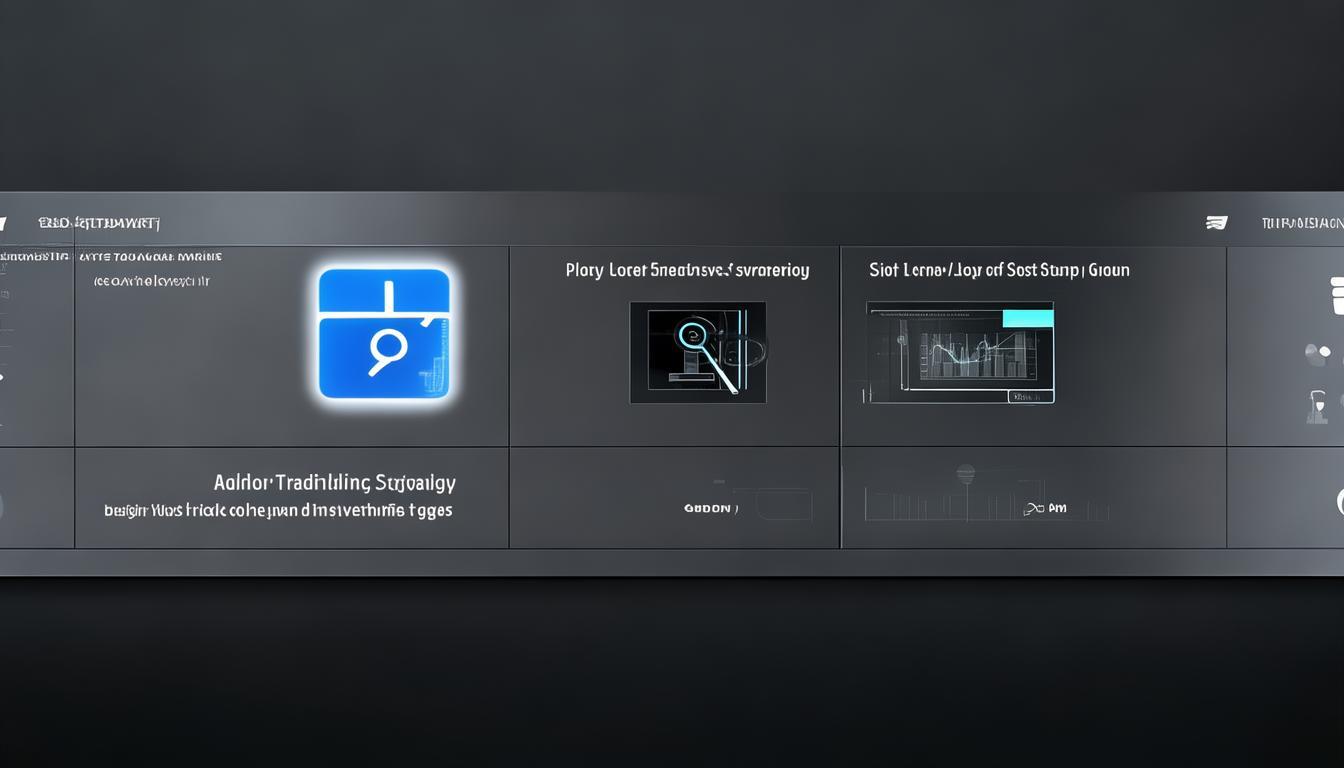The height and width of the screenshot is (768, 1344).
Task: Click the partial circle icon at bottom right
Action: [x=1338, y=502]
